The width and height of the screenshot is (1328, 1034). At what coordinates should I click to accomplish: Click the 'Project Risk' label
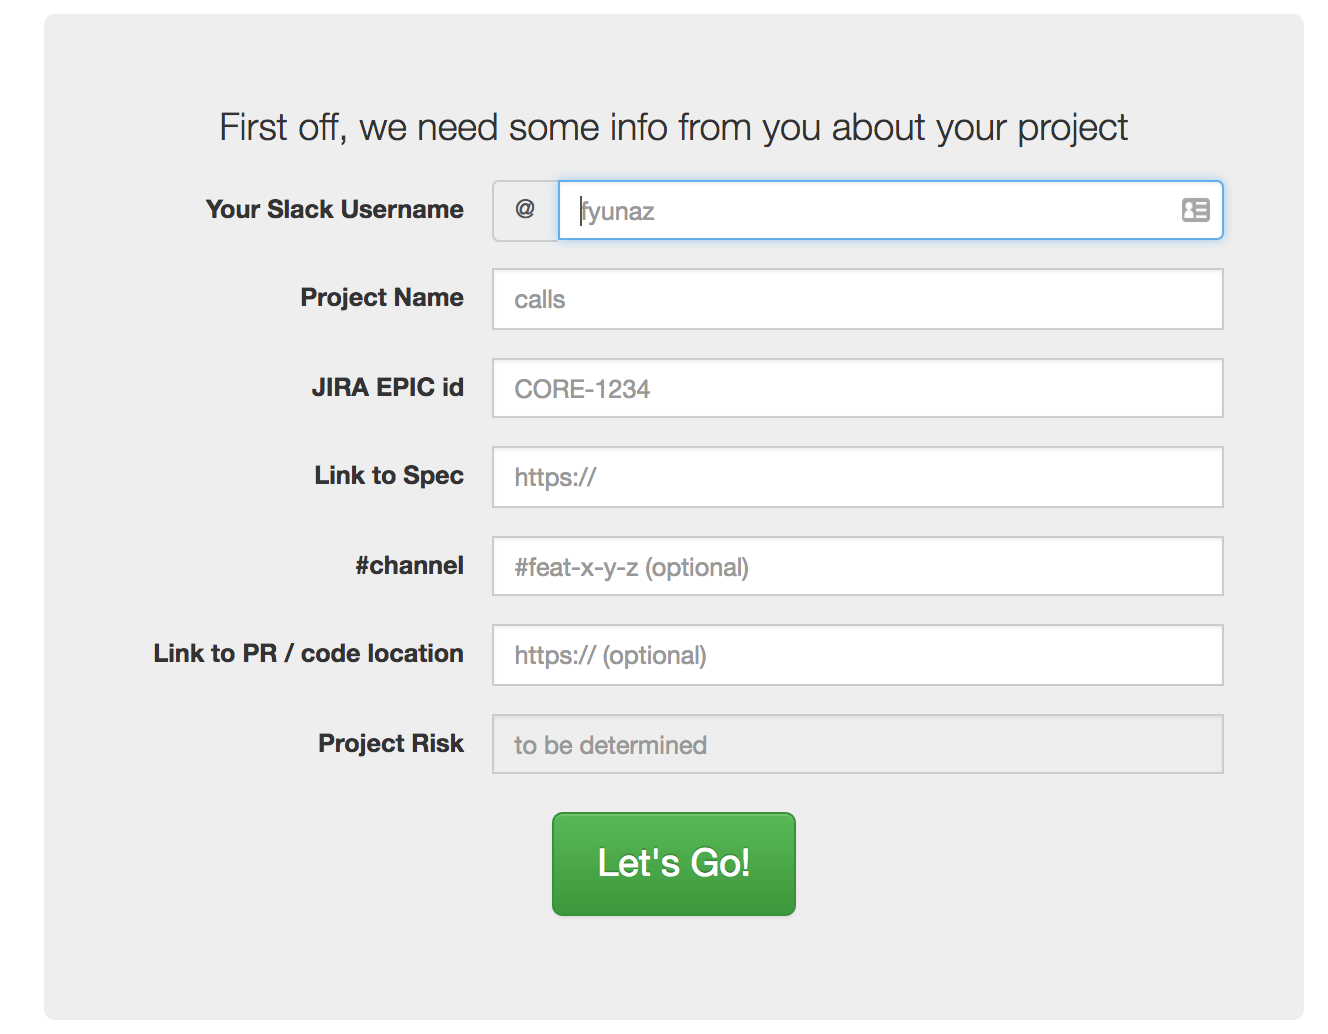pos(391,743)
